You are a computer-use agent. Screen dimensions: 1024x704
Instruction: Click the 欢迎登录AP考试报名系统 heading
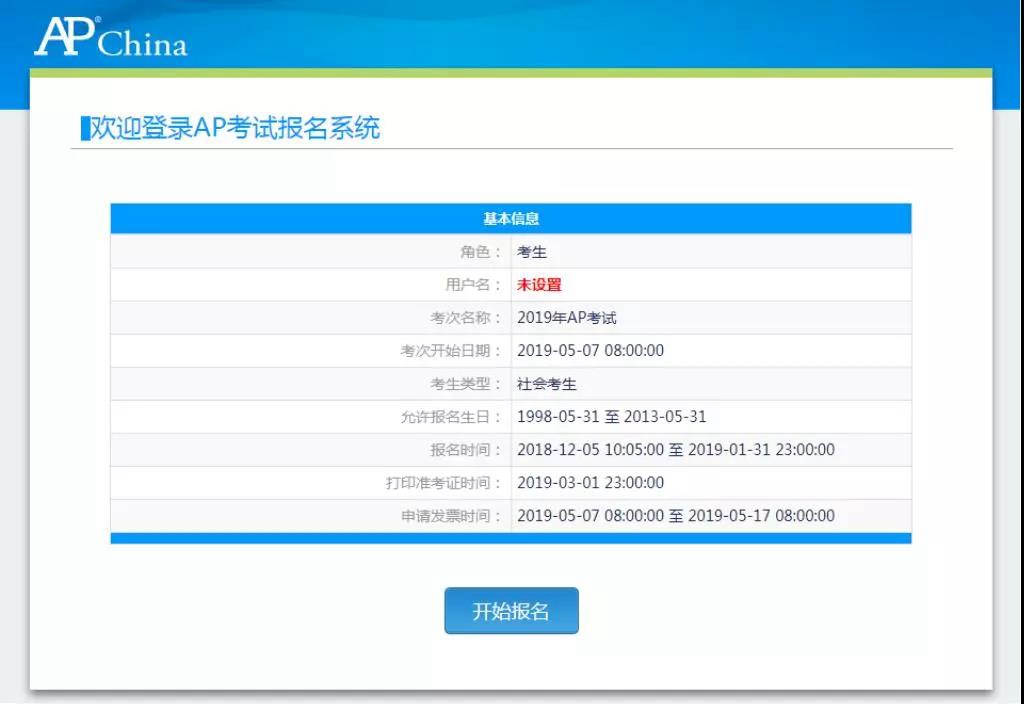234,128
